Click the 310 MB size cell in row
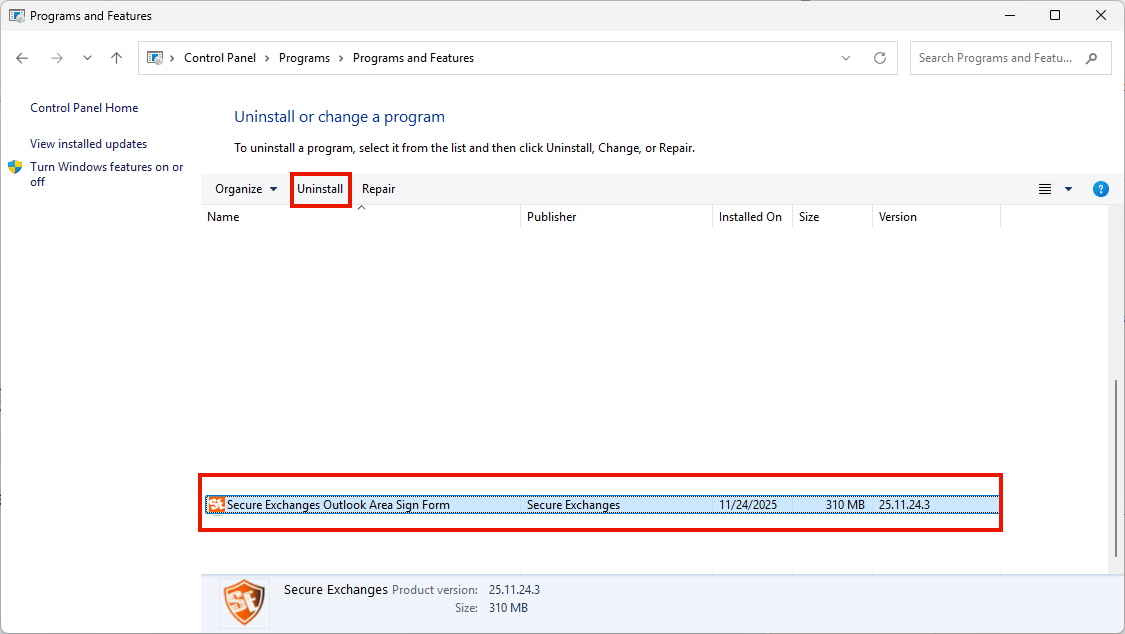The height and width of the screenshot is (634, 1125). tap(845, 505)
